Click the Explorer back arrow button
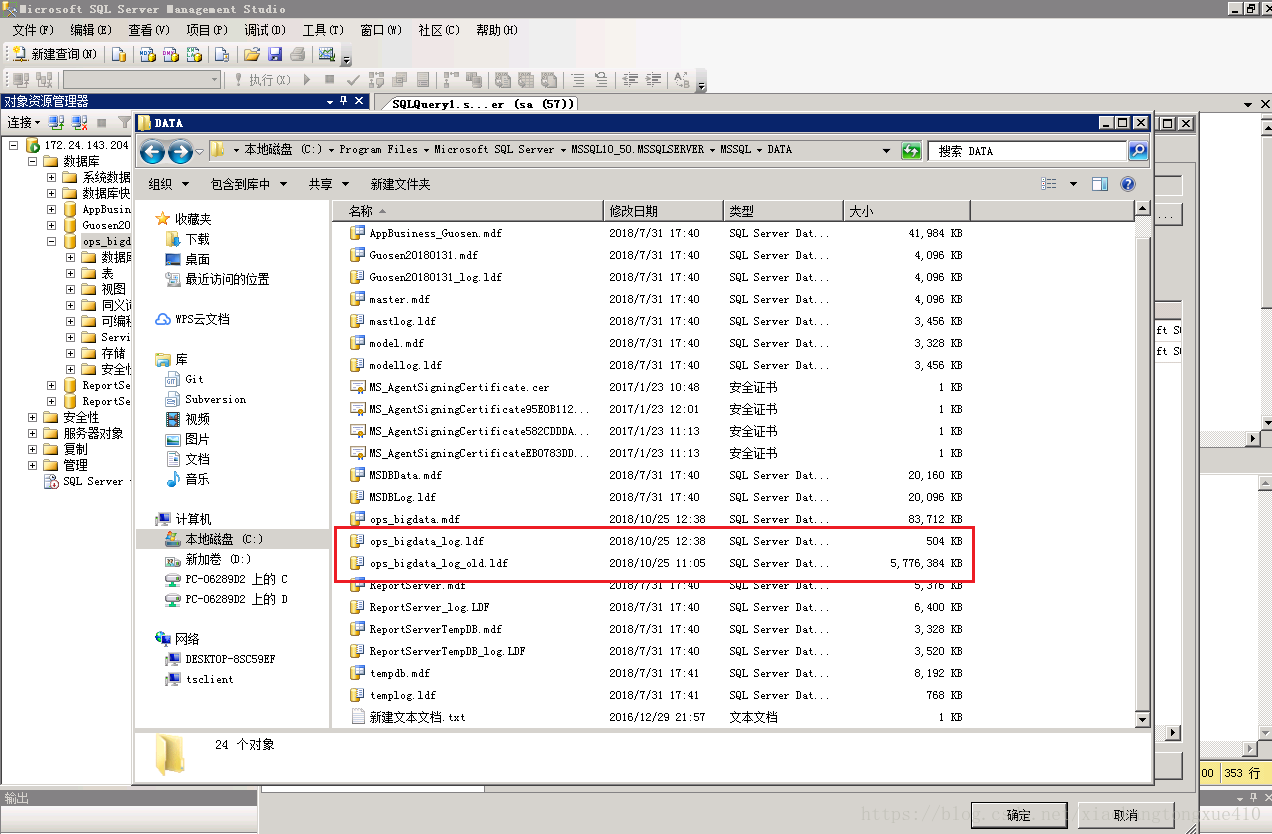Viewport: 1272px width, 834px height. click(x=152, y=152)
